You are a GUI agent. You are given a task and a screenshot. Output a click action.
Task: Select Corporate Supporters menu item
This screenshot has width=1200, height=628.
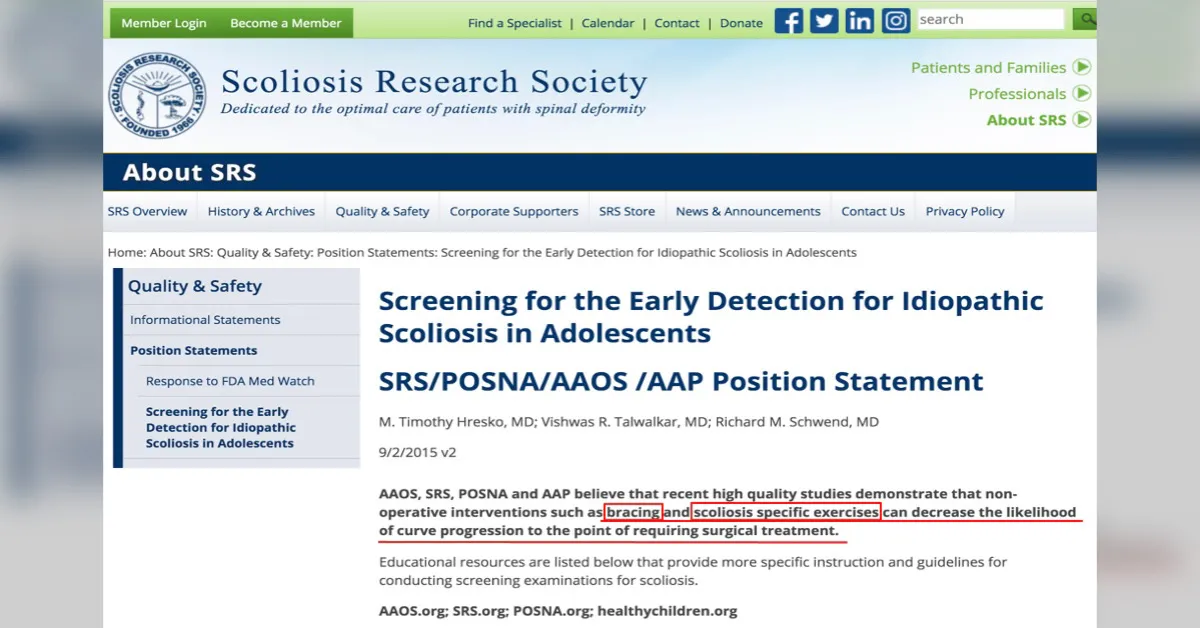[x=514, y=211]
